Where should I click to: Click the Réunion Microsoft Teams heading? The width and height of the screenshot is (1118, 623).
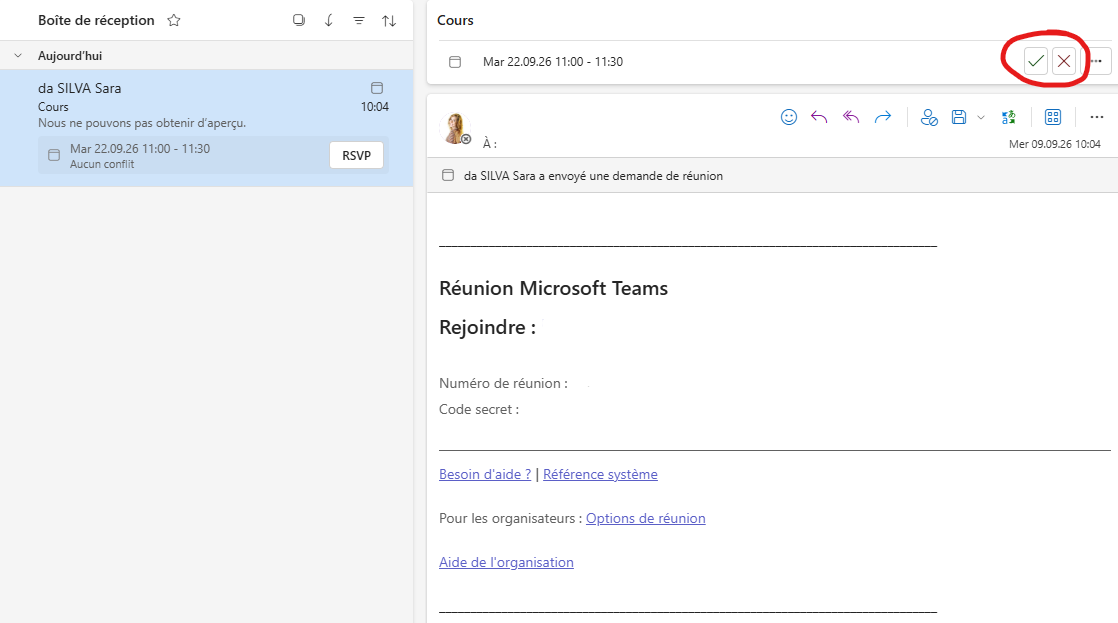click(553, 288)
